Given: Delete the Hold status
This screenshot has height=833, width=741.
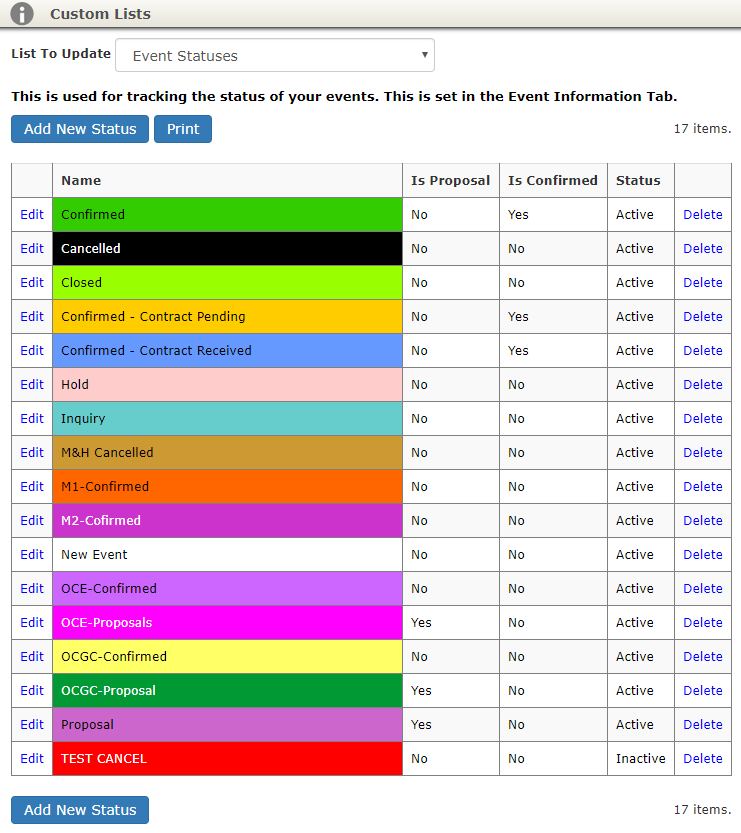Looking at the screenshot, I should click(703, 385).
